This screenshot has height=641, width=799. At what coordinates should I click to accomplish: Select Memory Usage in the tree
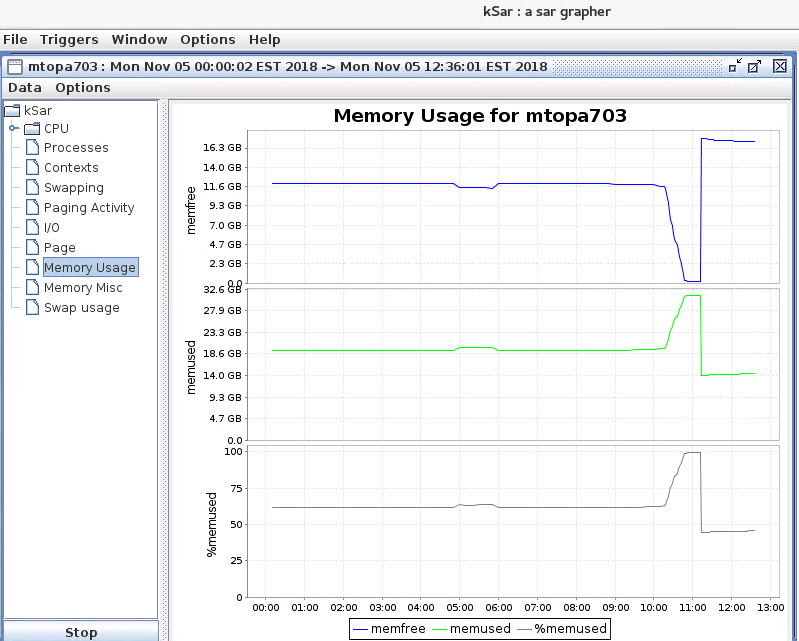(x=90, y=268)
